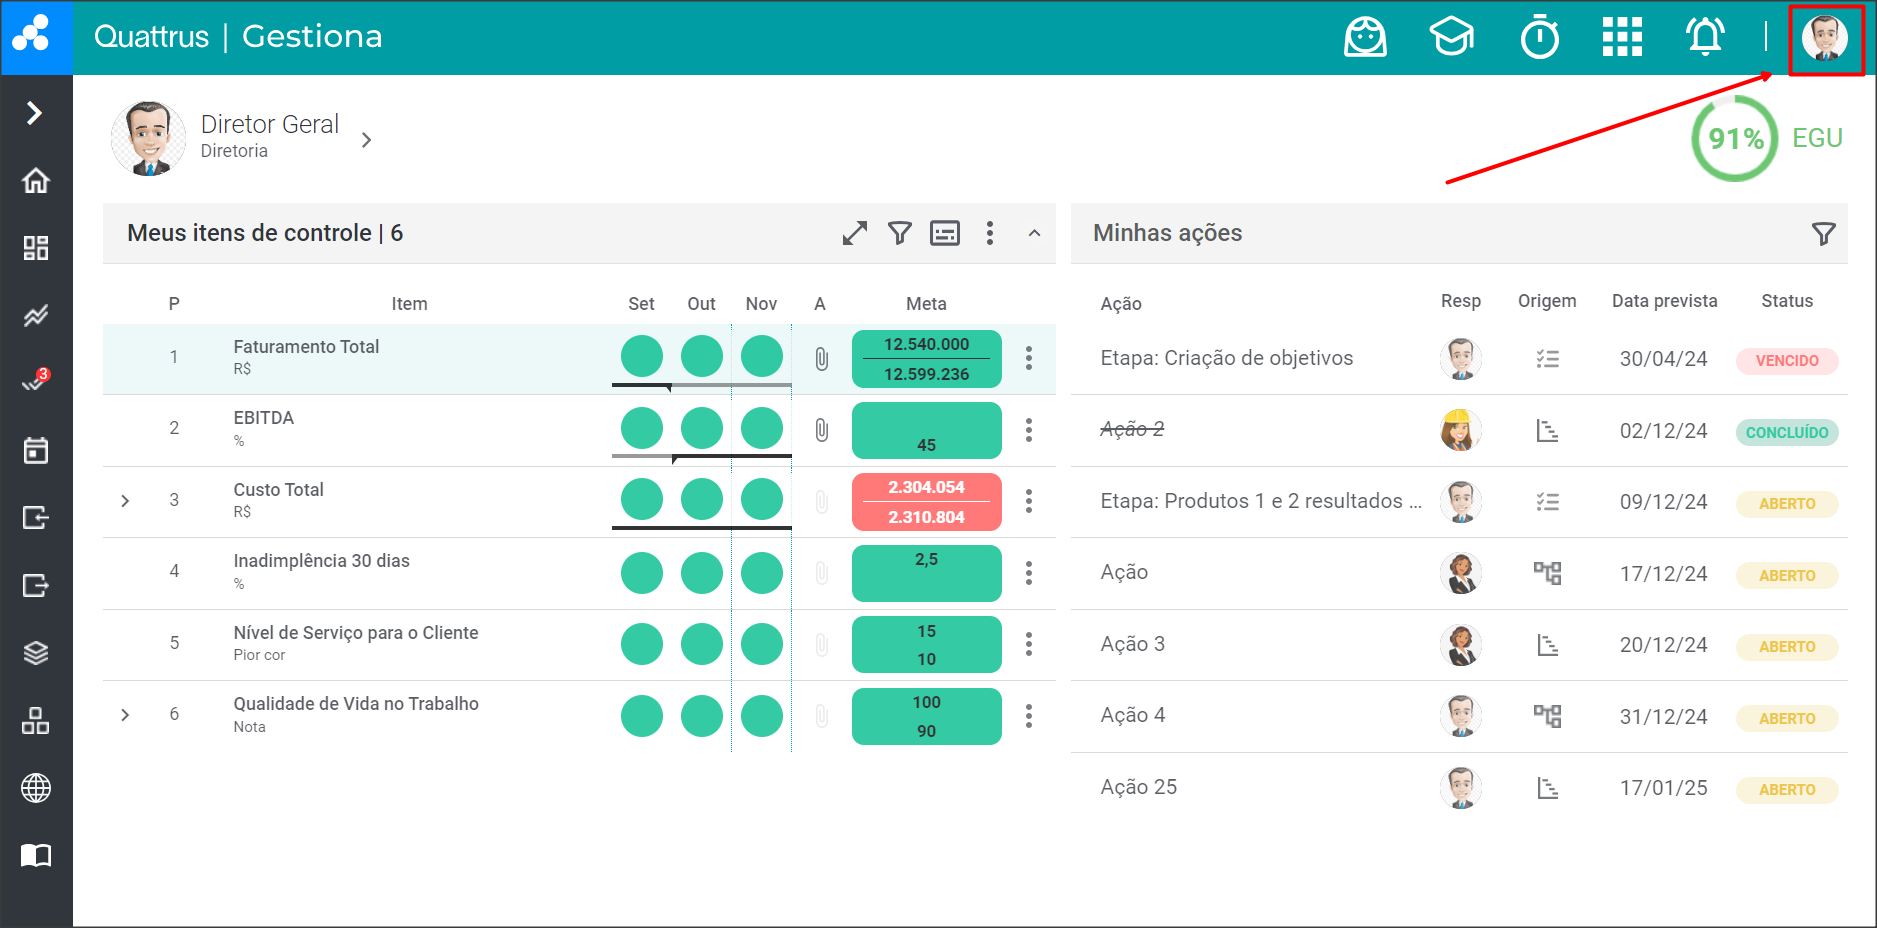Filter the Minhas ações list
Screen dimensions: 1877x928
tap(1823, 234)
